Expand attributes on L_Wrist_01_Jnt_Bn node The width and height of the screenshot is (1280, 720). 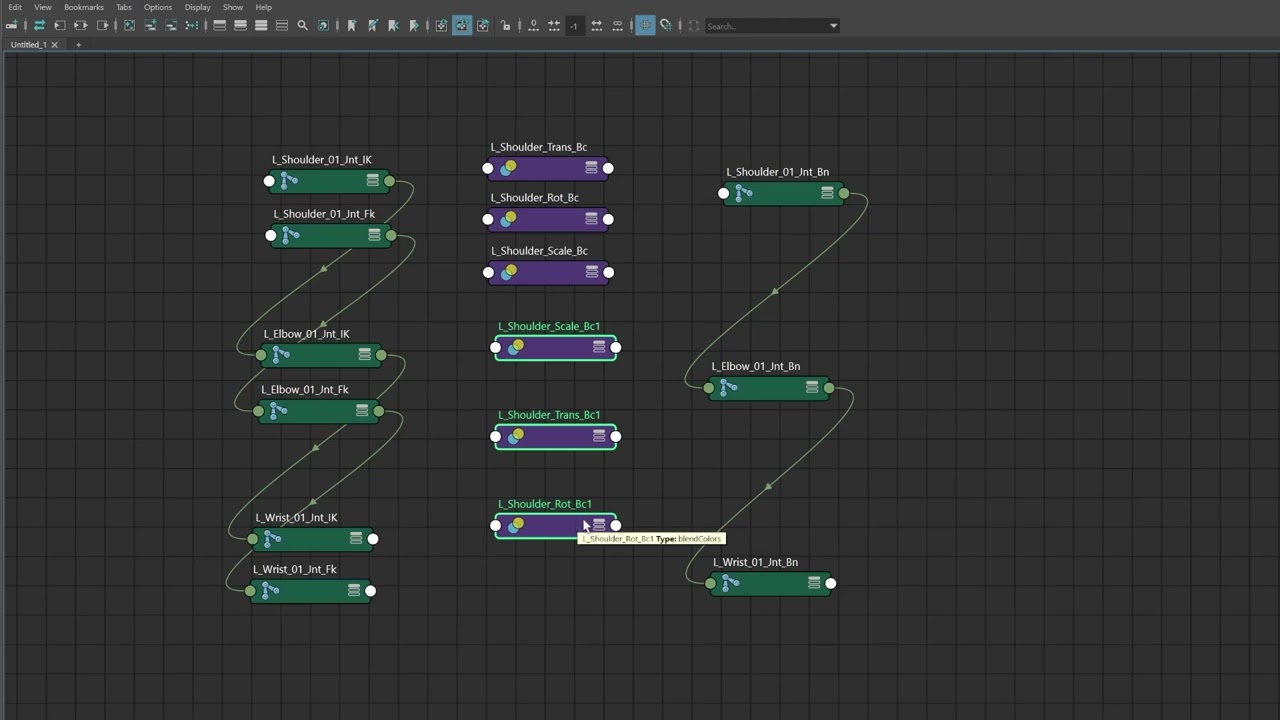(x=814, y=583)
